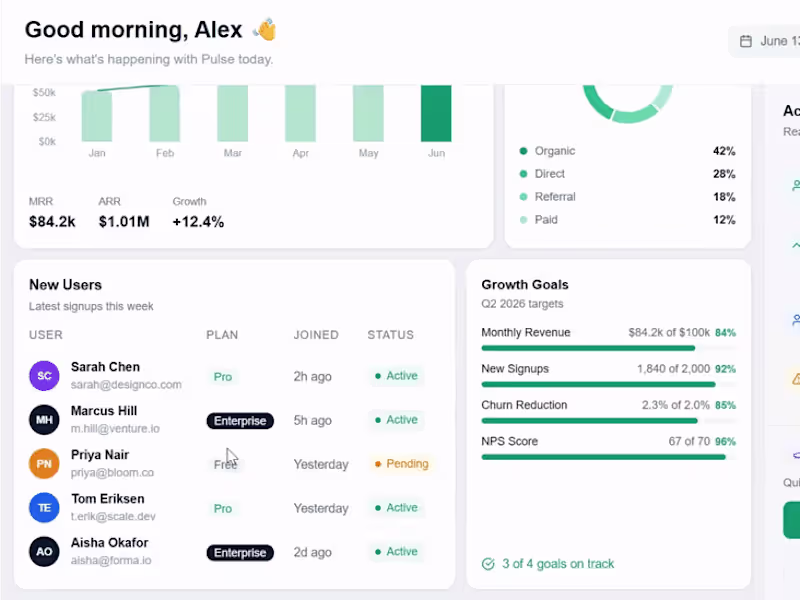Click the MRR value $84.2k

tap(52, 222)
